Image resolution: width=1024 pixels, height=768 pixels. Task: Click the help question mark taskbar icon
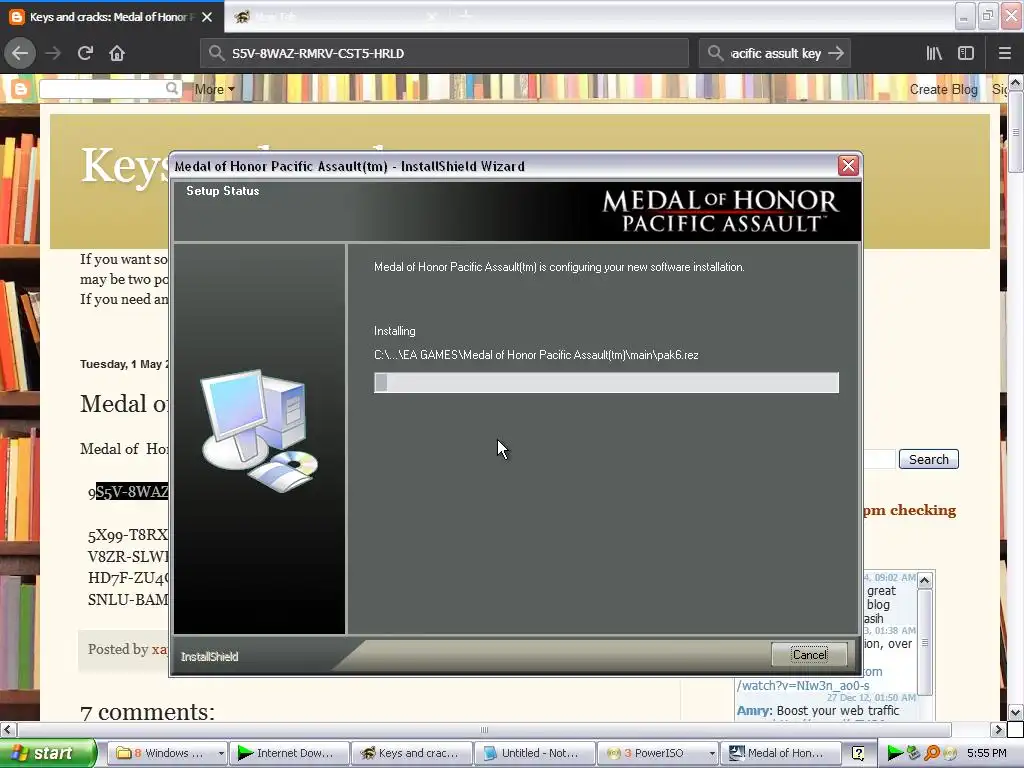[x=858, y=753]
